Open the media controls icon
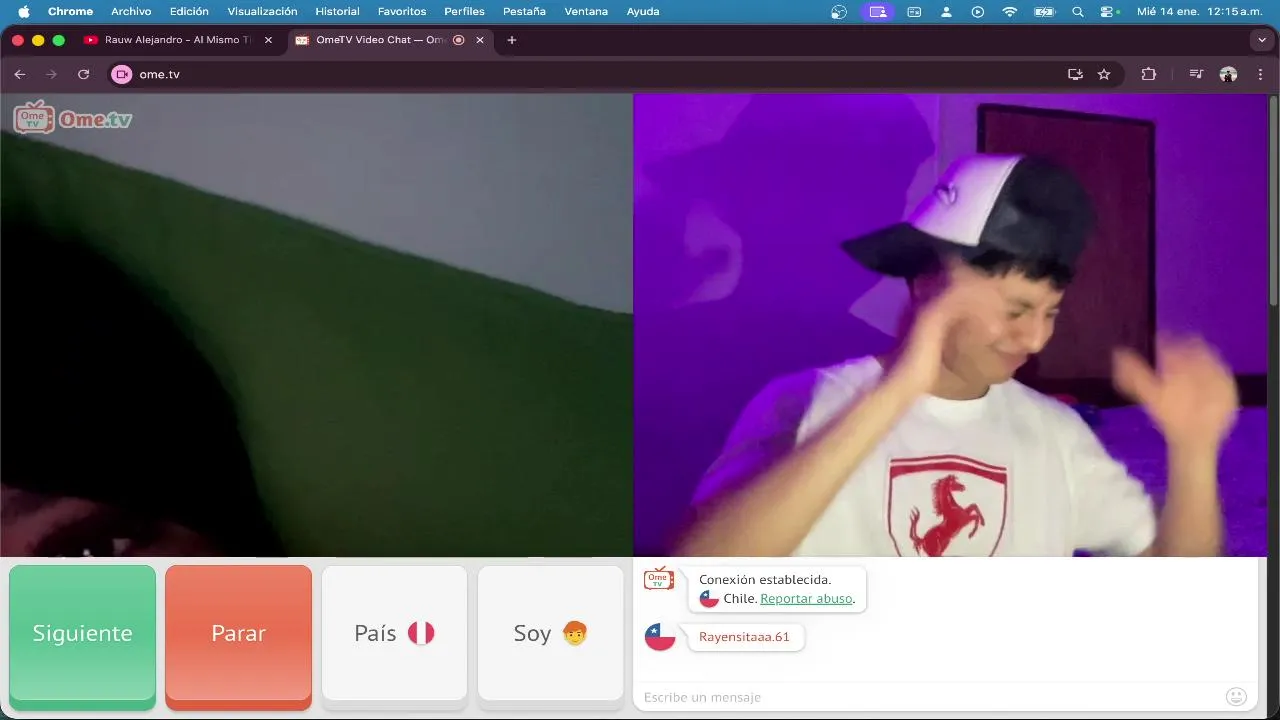The image size is (1280, 720). (1196, 74)
